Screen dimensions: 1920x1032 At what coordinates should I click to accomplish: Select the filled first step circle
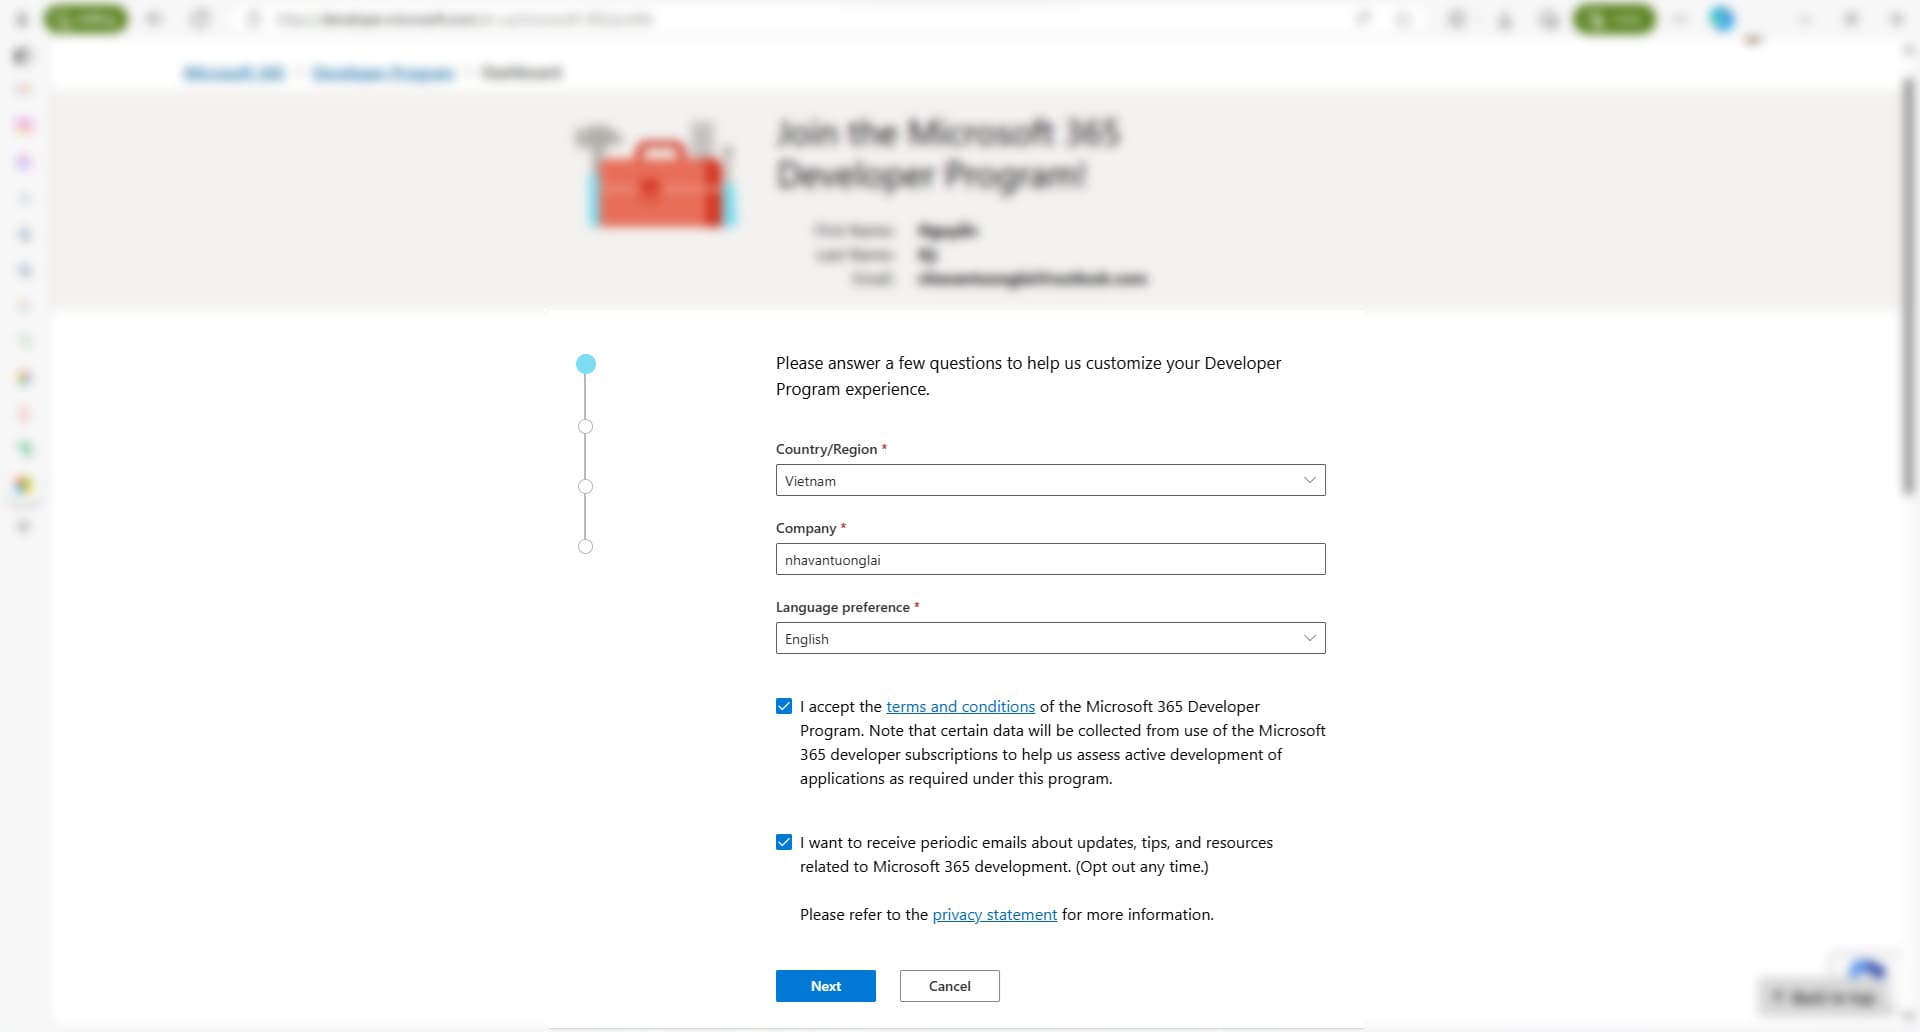click(x=586, y=364)
